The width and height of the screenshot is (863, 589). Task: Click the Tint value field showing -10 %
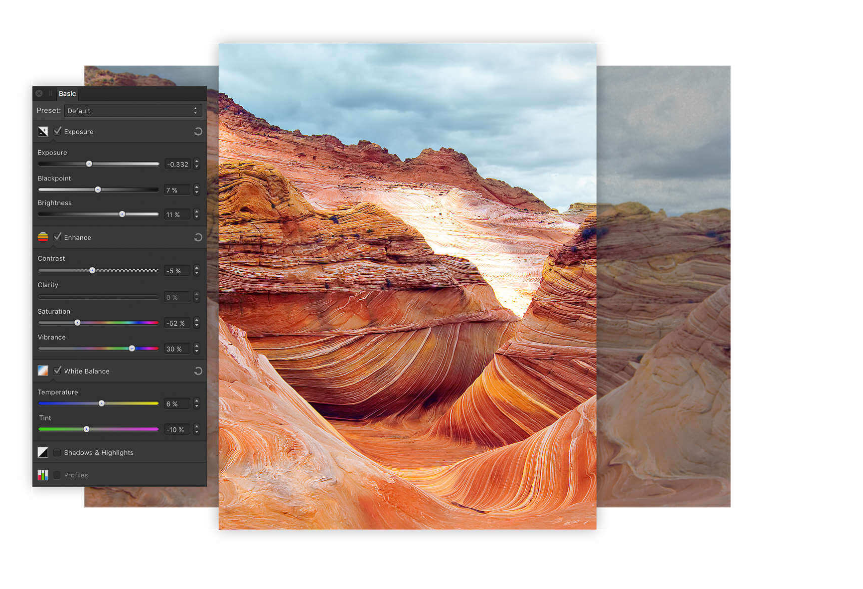click(x=178, y=429)
